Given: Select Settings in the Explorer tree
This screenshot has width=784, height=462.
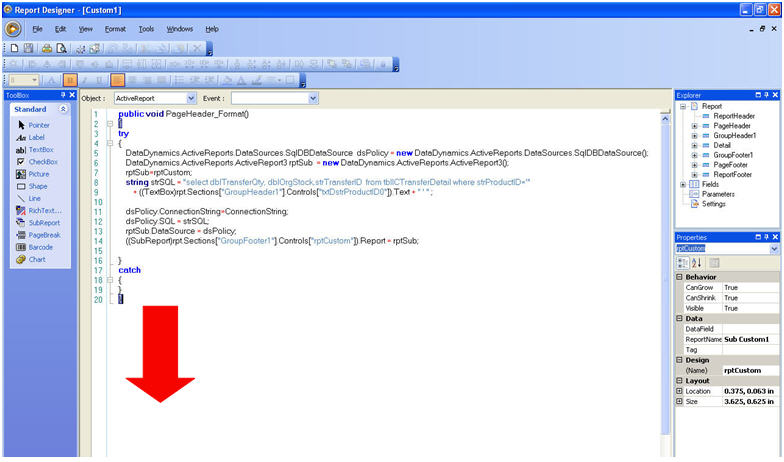Looking at the screenshot, I should coord(713,203).
